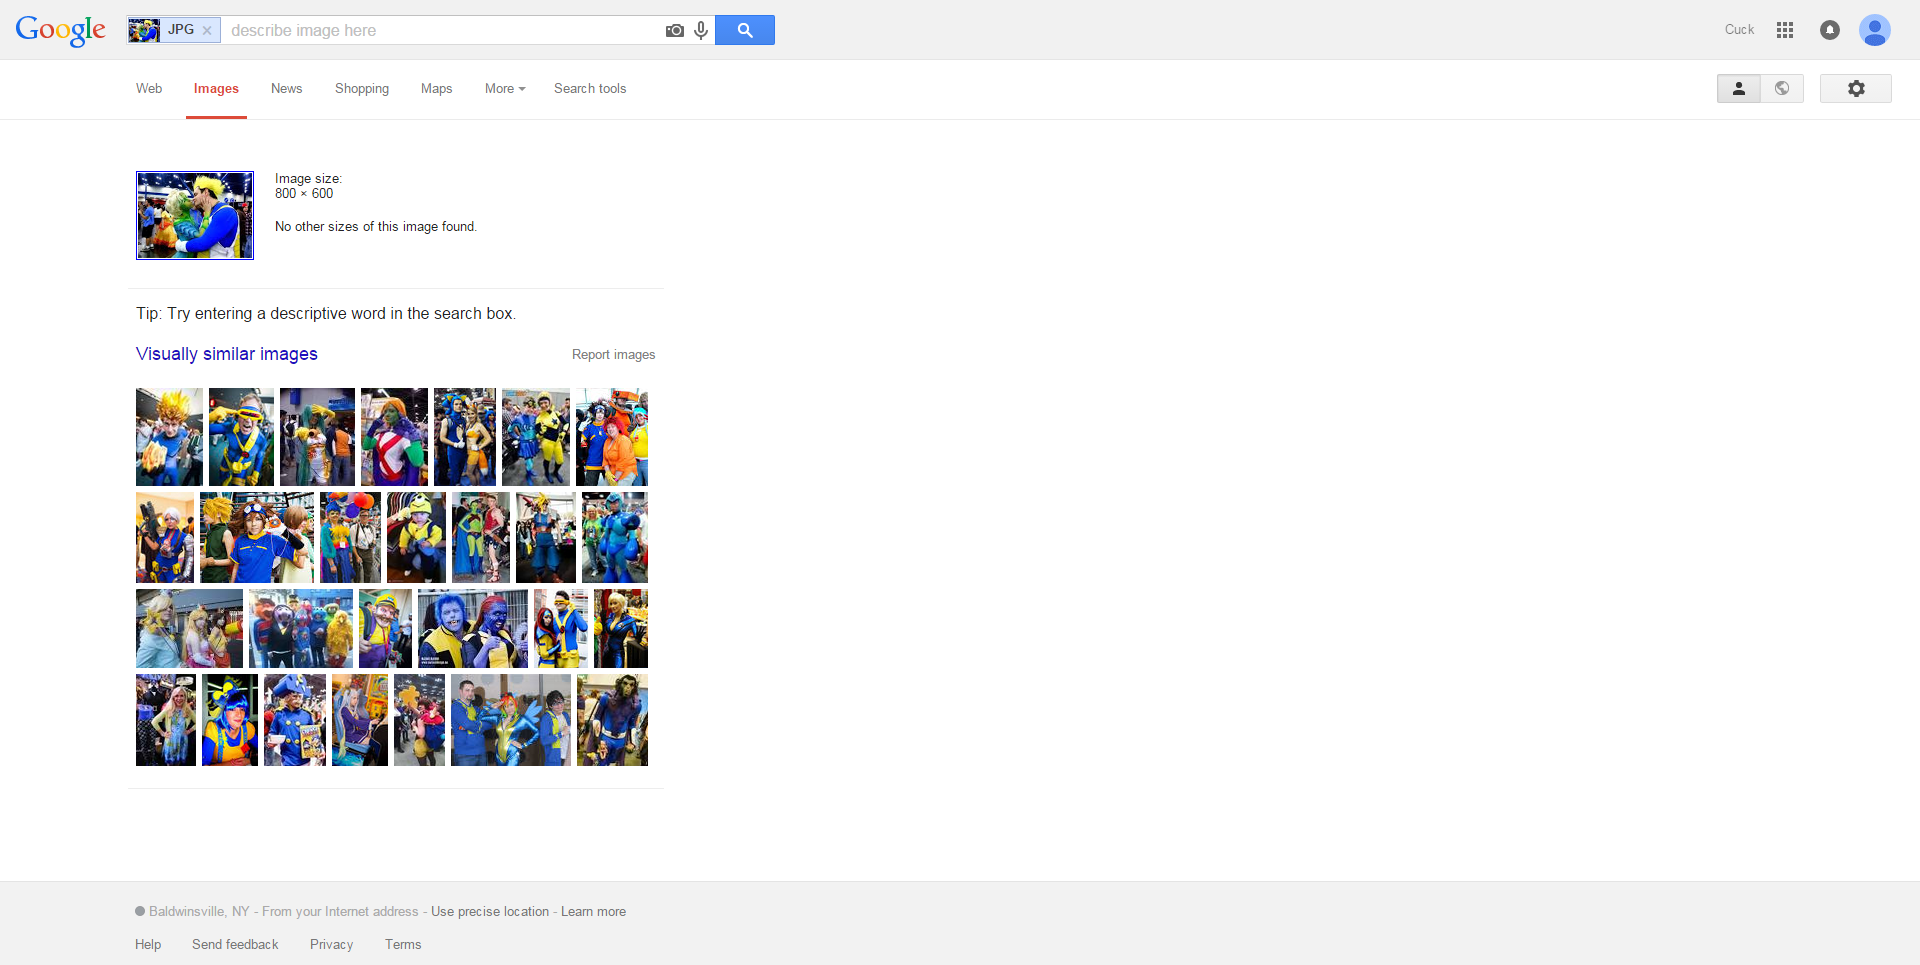
Task: Switch to the News tab
Action: pyautogui.click(x=287, y=89)
